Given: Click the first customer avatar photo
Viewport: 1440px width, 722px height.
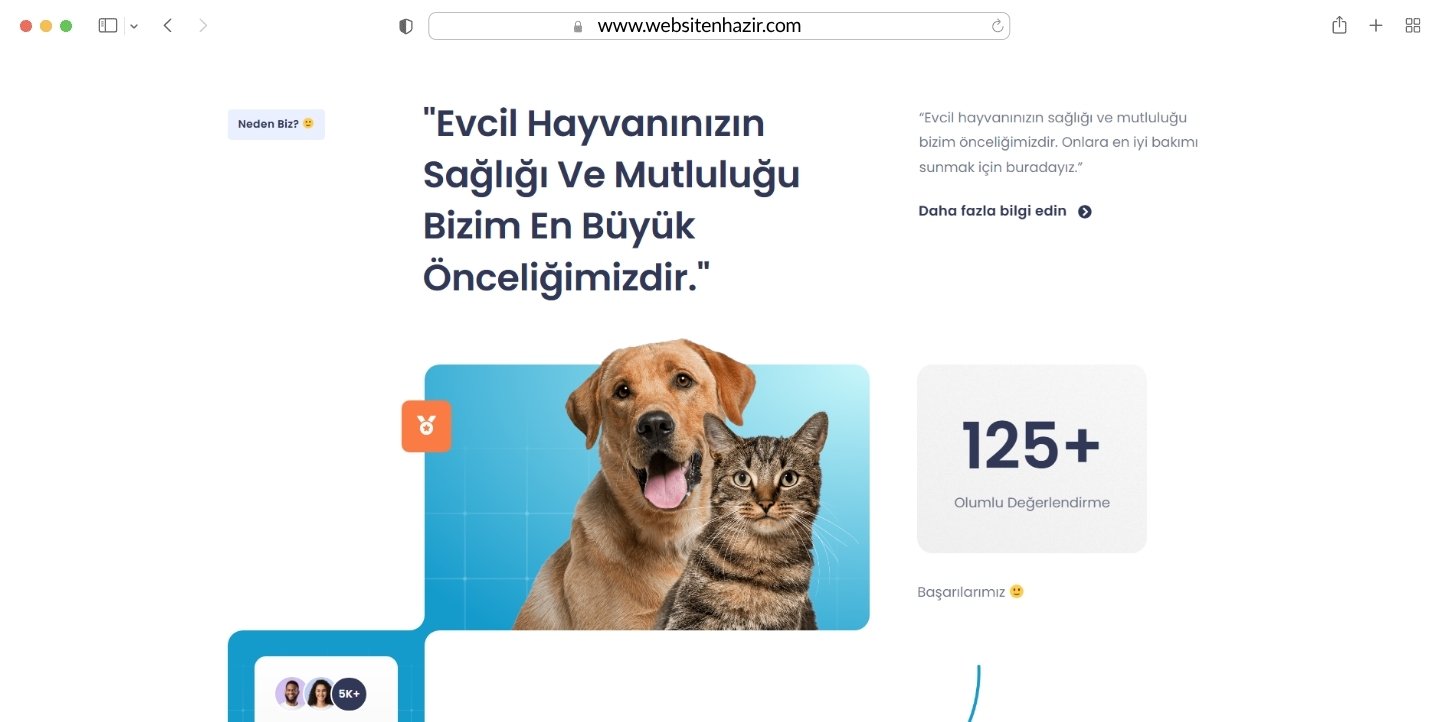Looking at the screenshot, I should click(x=291, y=693).
